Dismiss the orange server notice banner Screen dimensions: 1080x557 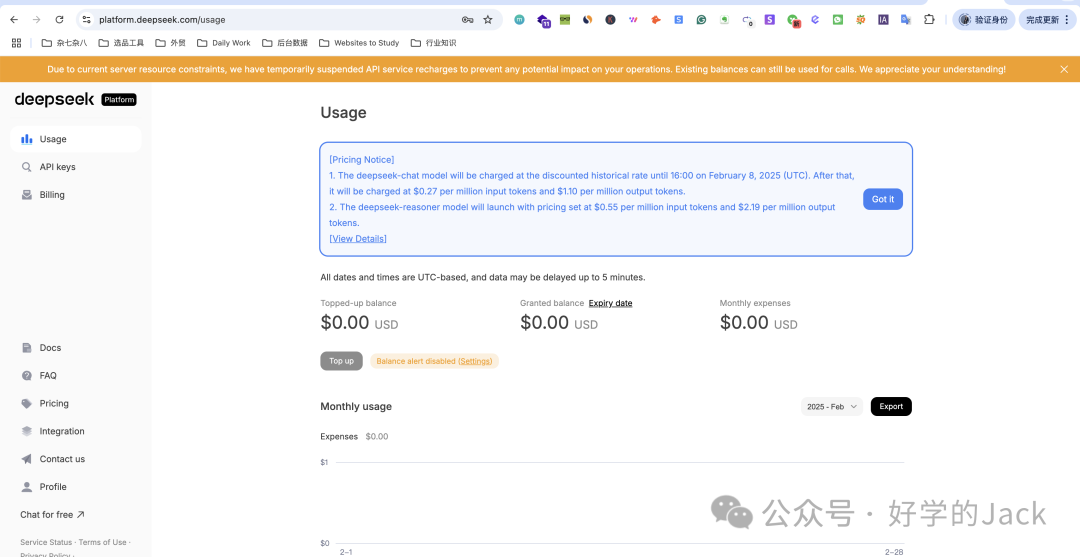coord(1064,69)
